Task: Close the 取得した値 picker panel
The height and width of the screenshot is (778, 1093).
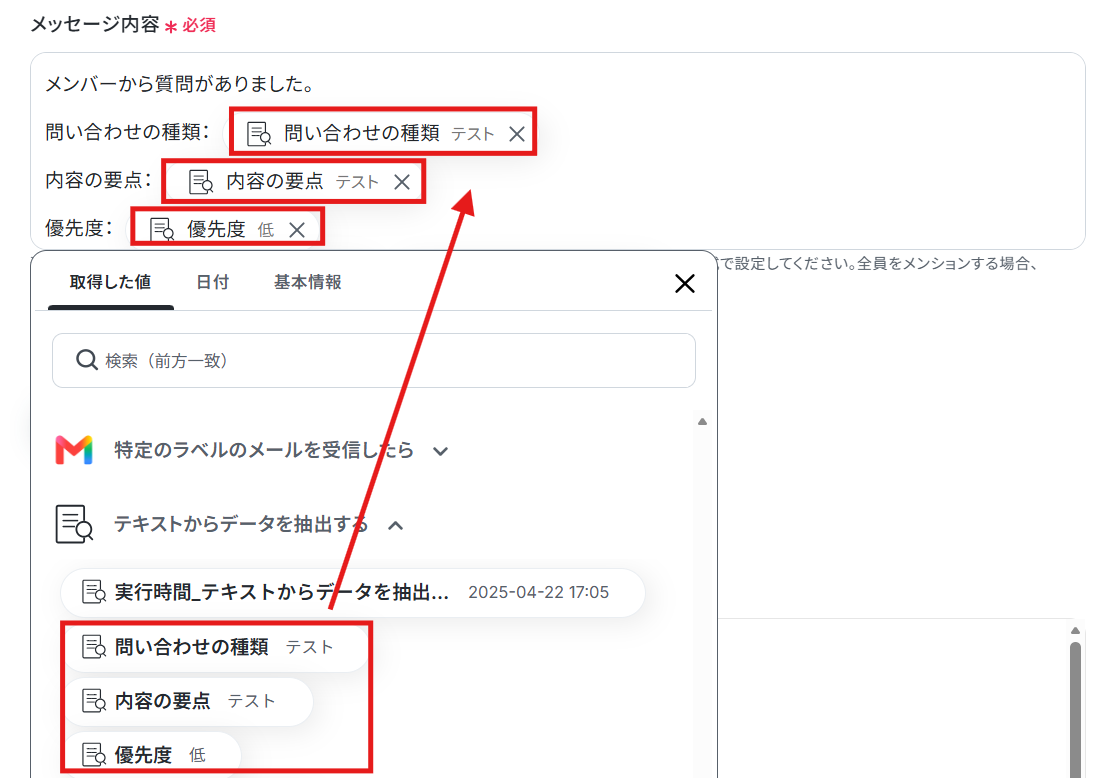Action: coord(685,283)
